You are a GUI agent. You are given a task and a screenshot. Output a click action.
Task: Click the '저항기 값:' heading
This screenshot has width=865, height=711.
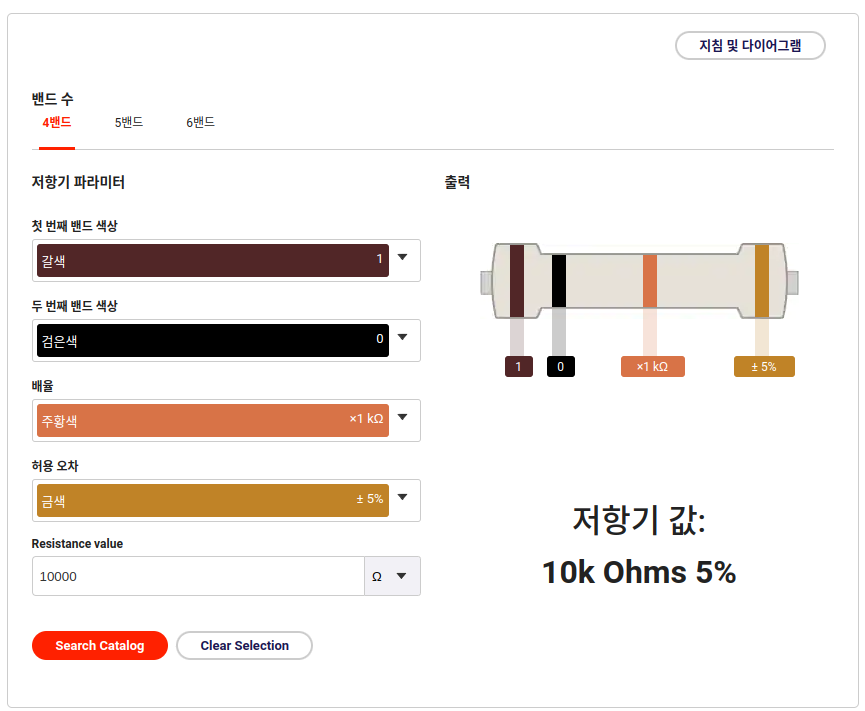click(x=639, y=520)
